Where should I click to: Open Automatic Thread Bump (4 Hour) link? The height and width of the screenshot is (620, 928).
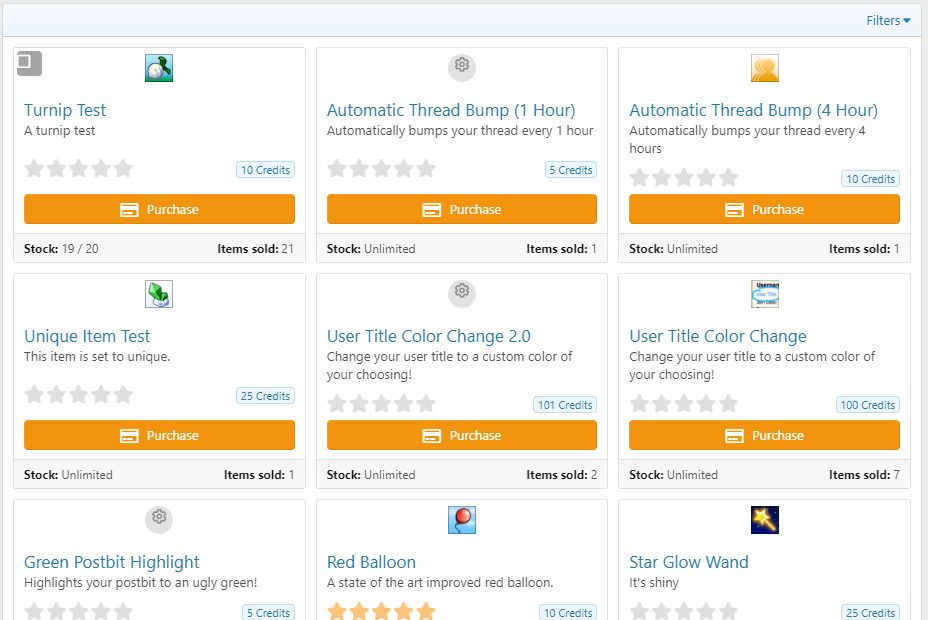[753, 110]
